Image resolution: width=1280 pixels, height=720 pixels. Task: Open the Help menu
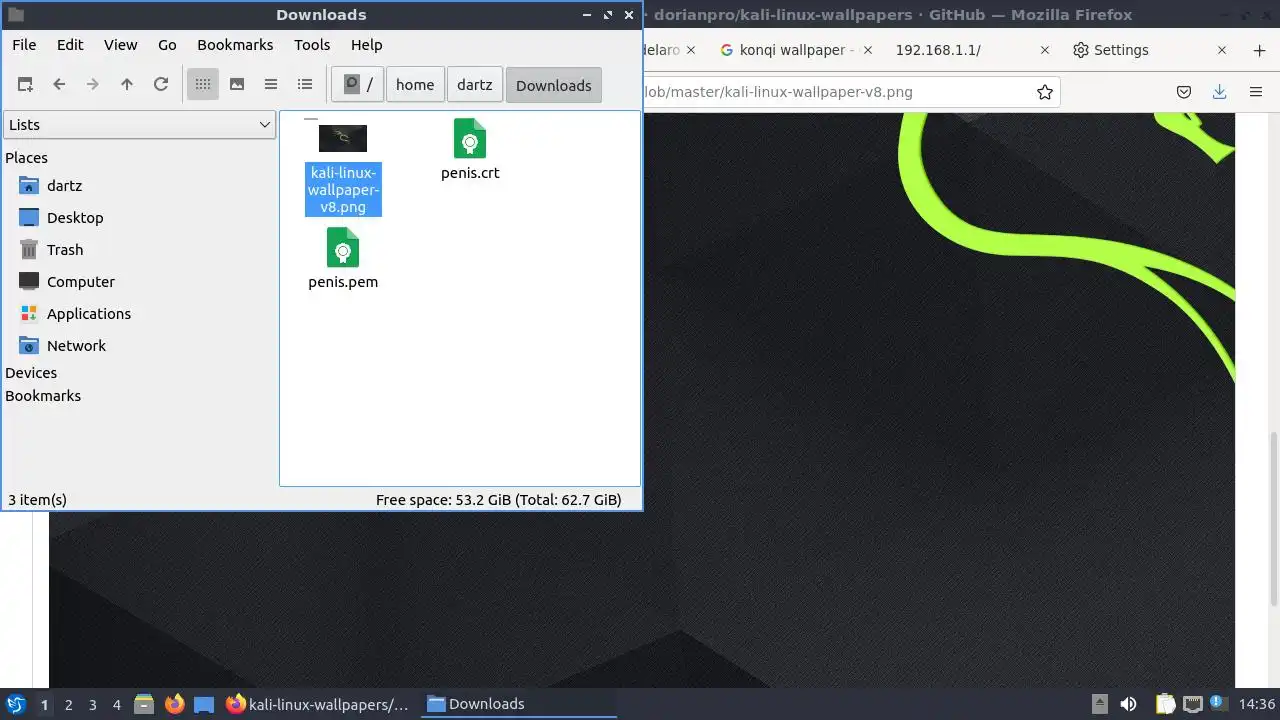[x=367, y=45]
